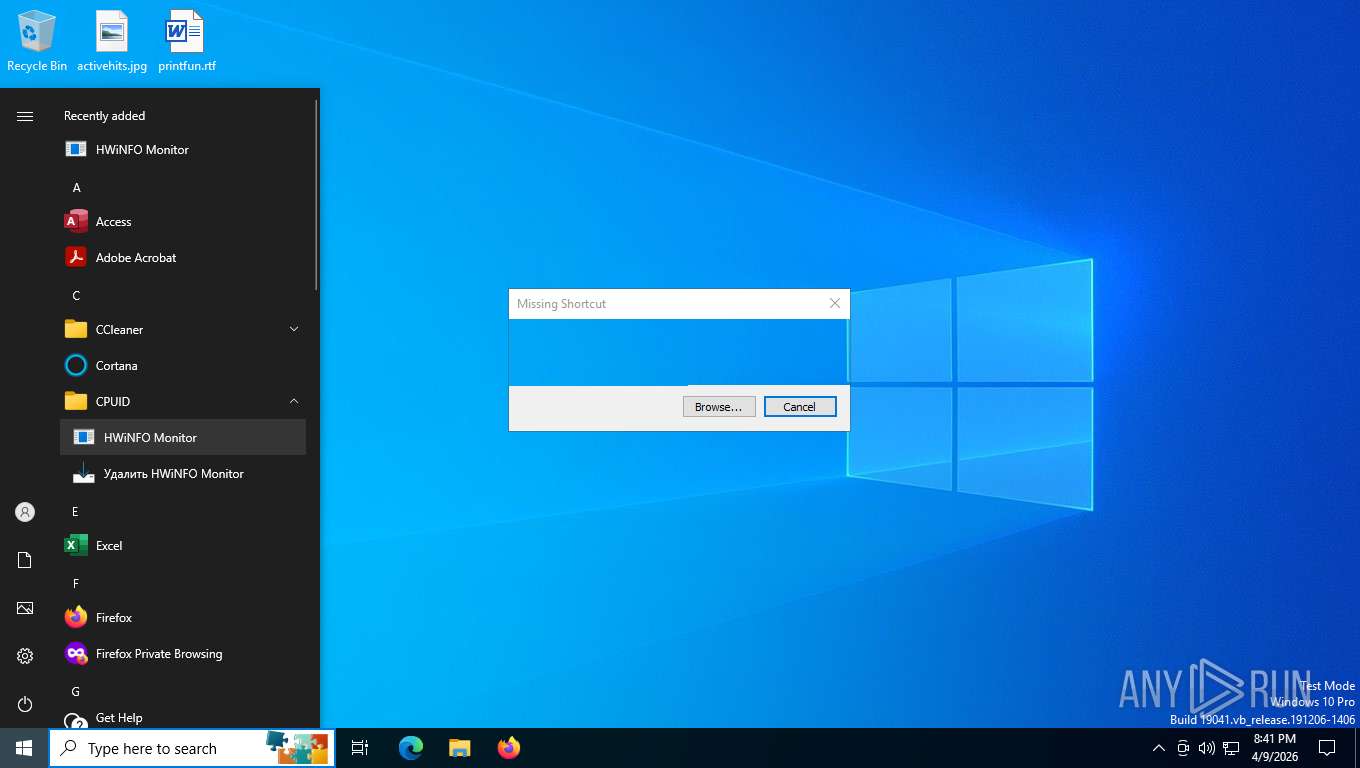Open Documents from Start sidebar
1360x768 pixels.
point(25,560)
